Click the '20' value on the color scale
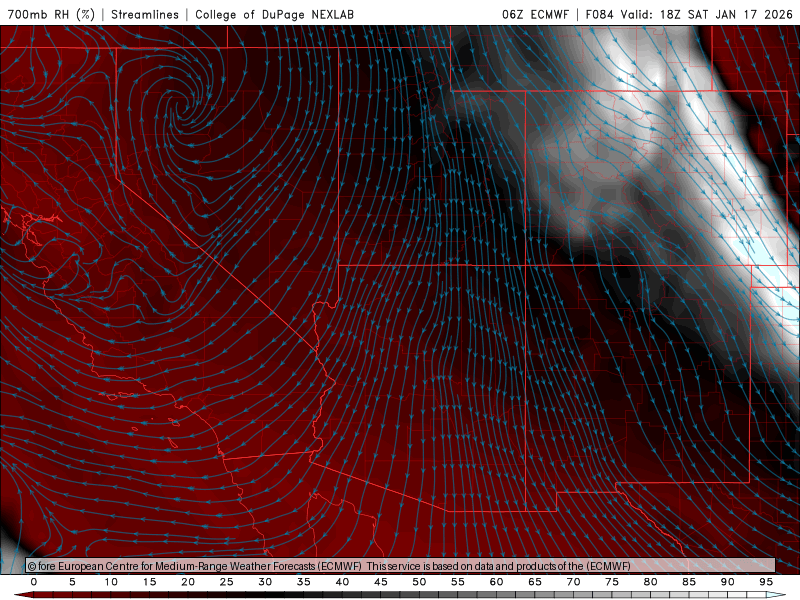The image size is (800, 600). (188, 582)
